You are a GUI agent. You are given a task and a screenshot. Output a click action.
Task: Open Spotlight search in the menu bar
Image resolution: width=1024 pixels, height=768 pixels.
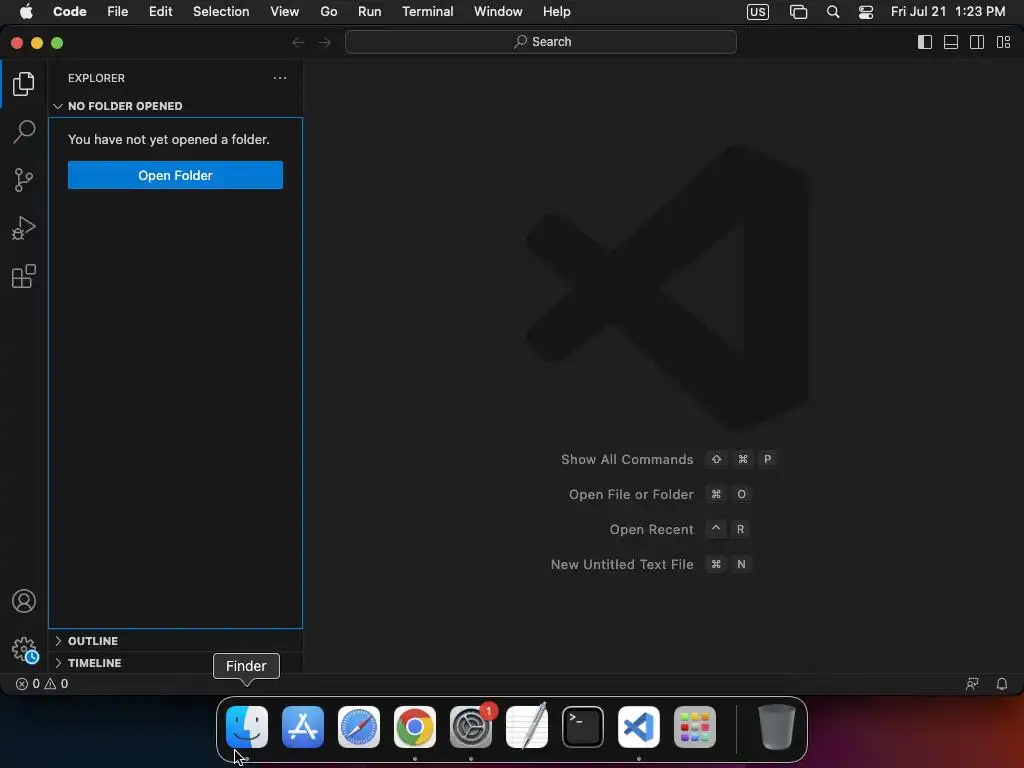[833, 12]
